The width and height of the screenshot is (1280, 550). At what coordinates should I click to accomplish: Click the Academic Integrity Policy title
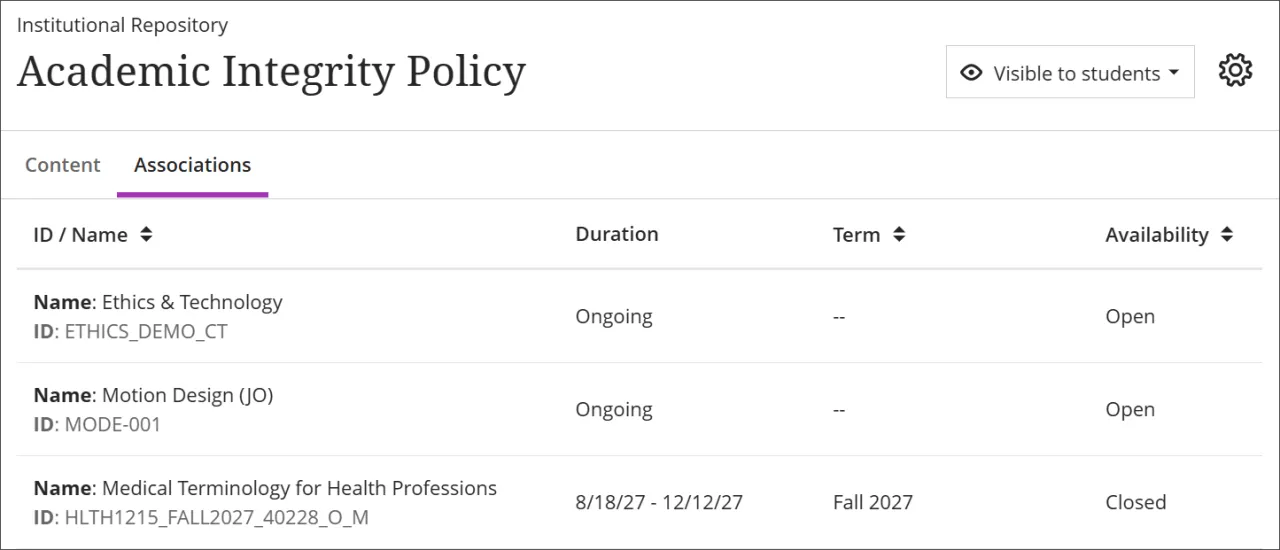(x=271, y=72)
